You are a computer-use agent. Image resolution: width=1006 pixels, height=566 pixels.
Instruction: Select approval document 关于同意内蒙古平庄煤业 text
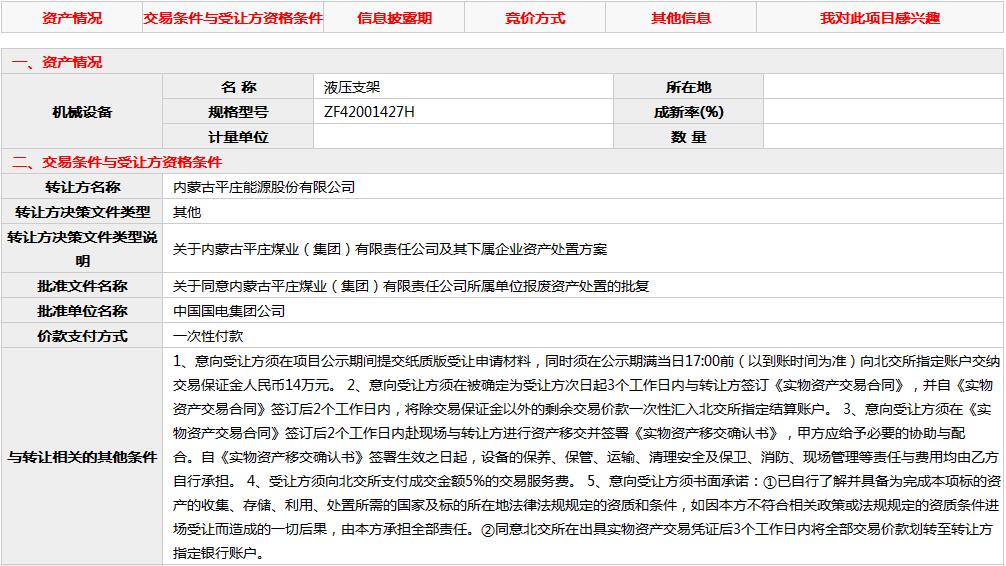(x=411, y=286)
